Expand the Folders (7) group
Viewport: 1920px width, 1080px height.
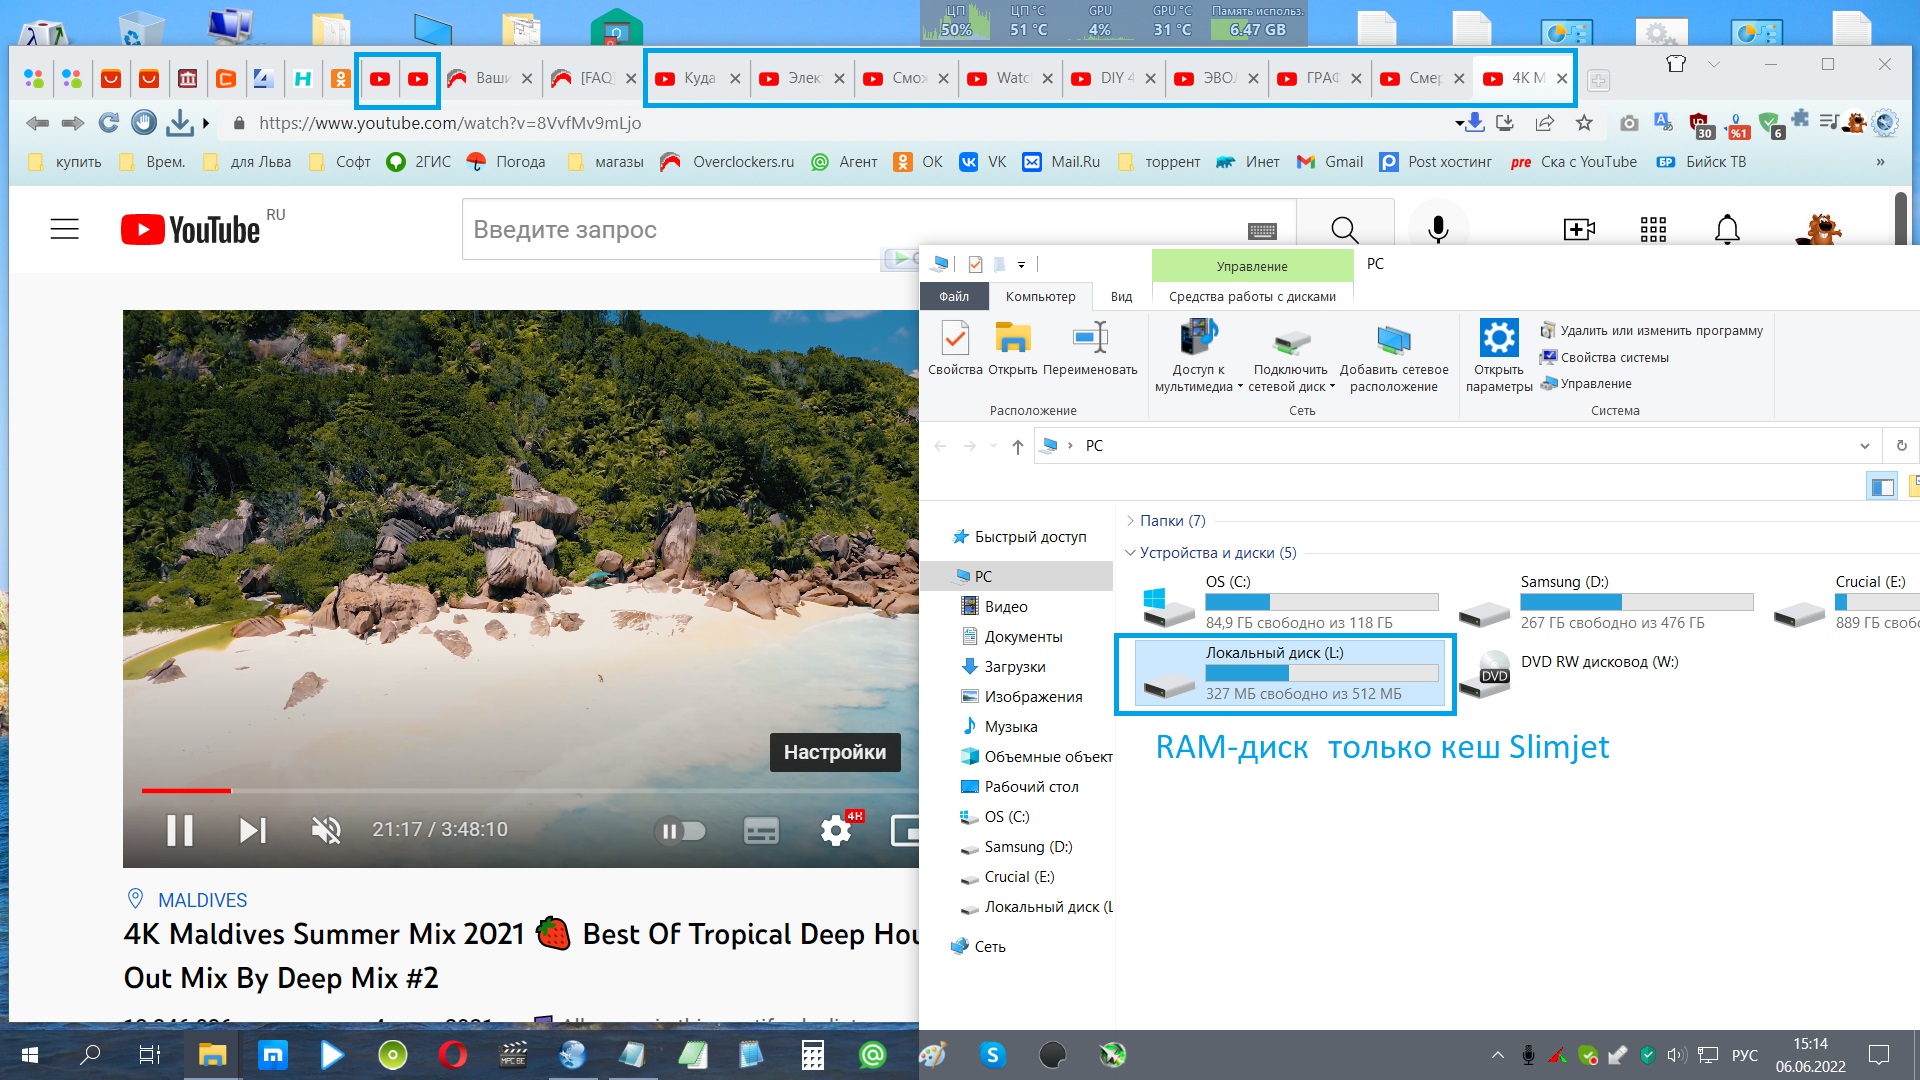coord(1130,521)
